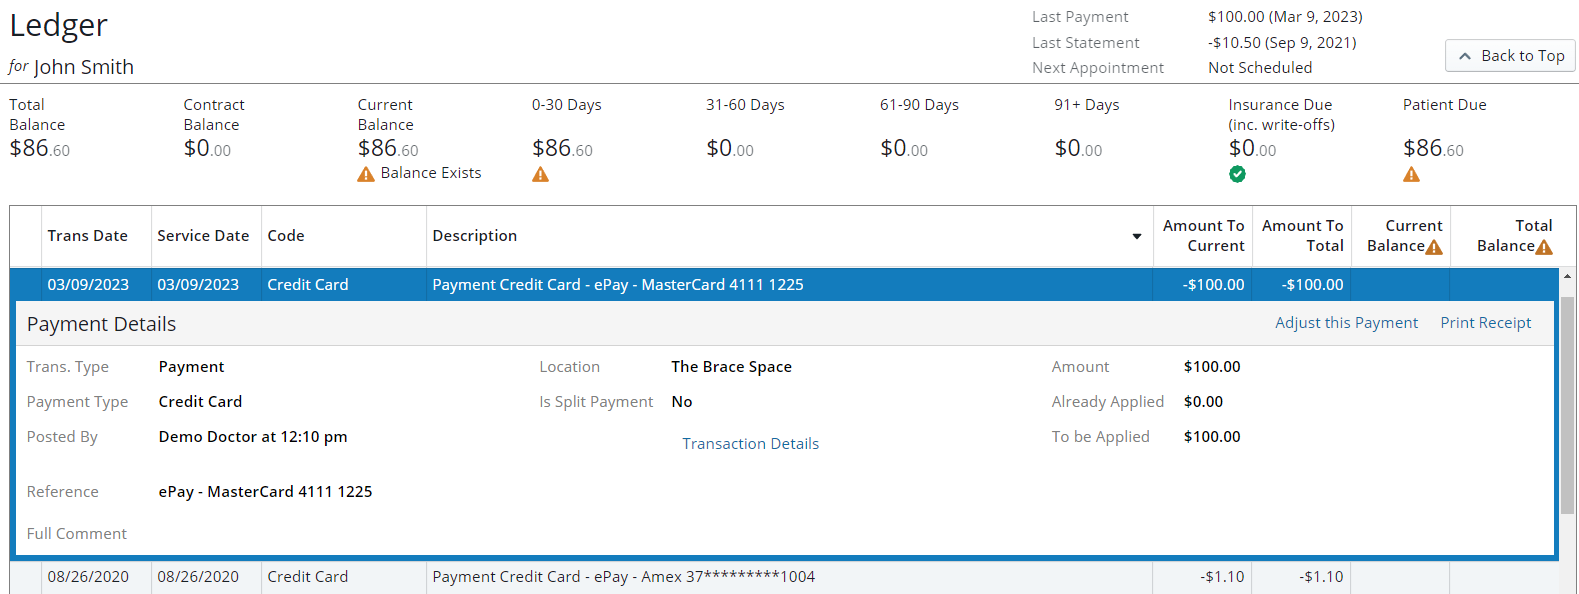The width and height of the screenshot is (1579, 594).
Task: Click the Adjust this Payment link
Action: click(1346, 323)
